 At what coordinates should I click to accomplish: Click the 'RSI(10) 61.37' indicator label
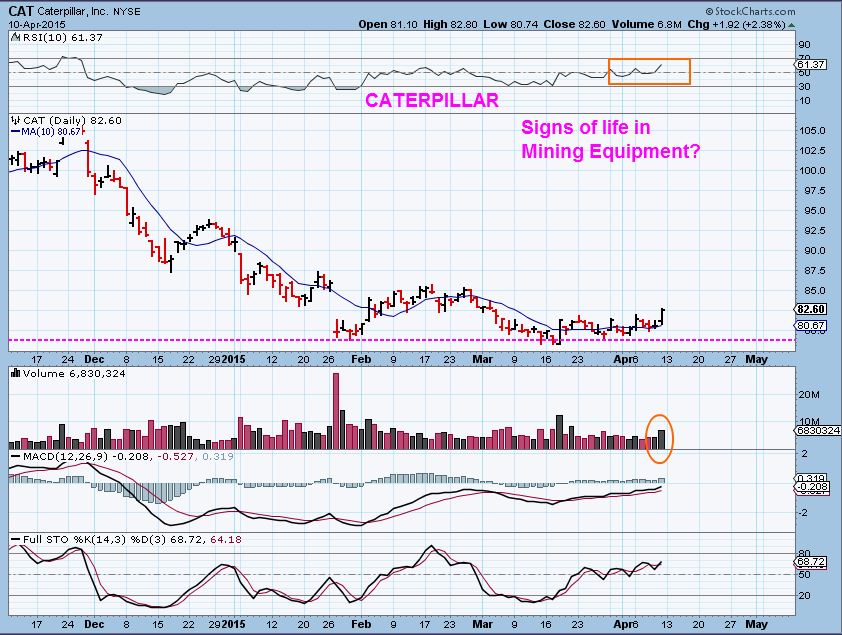click(62, 38)
